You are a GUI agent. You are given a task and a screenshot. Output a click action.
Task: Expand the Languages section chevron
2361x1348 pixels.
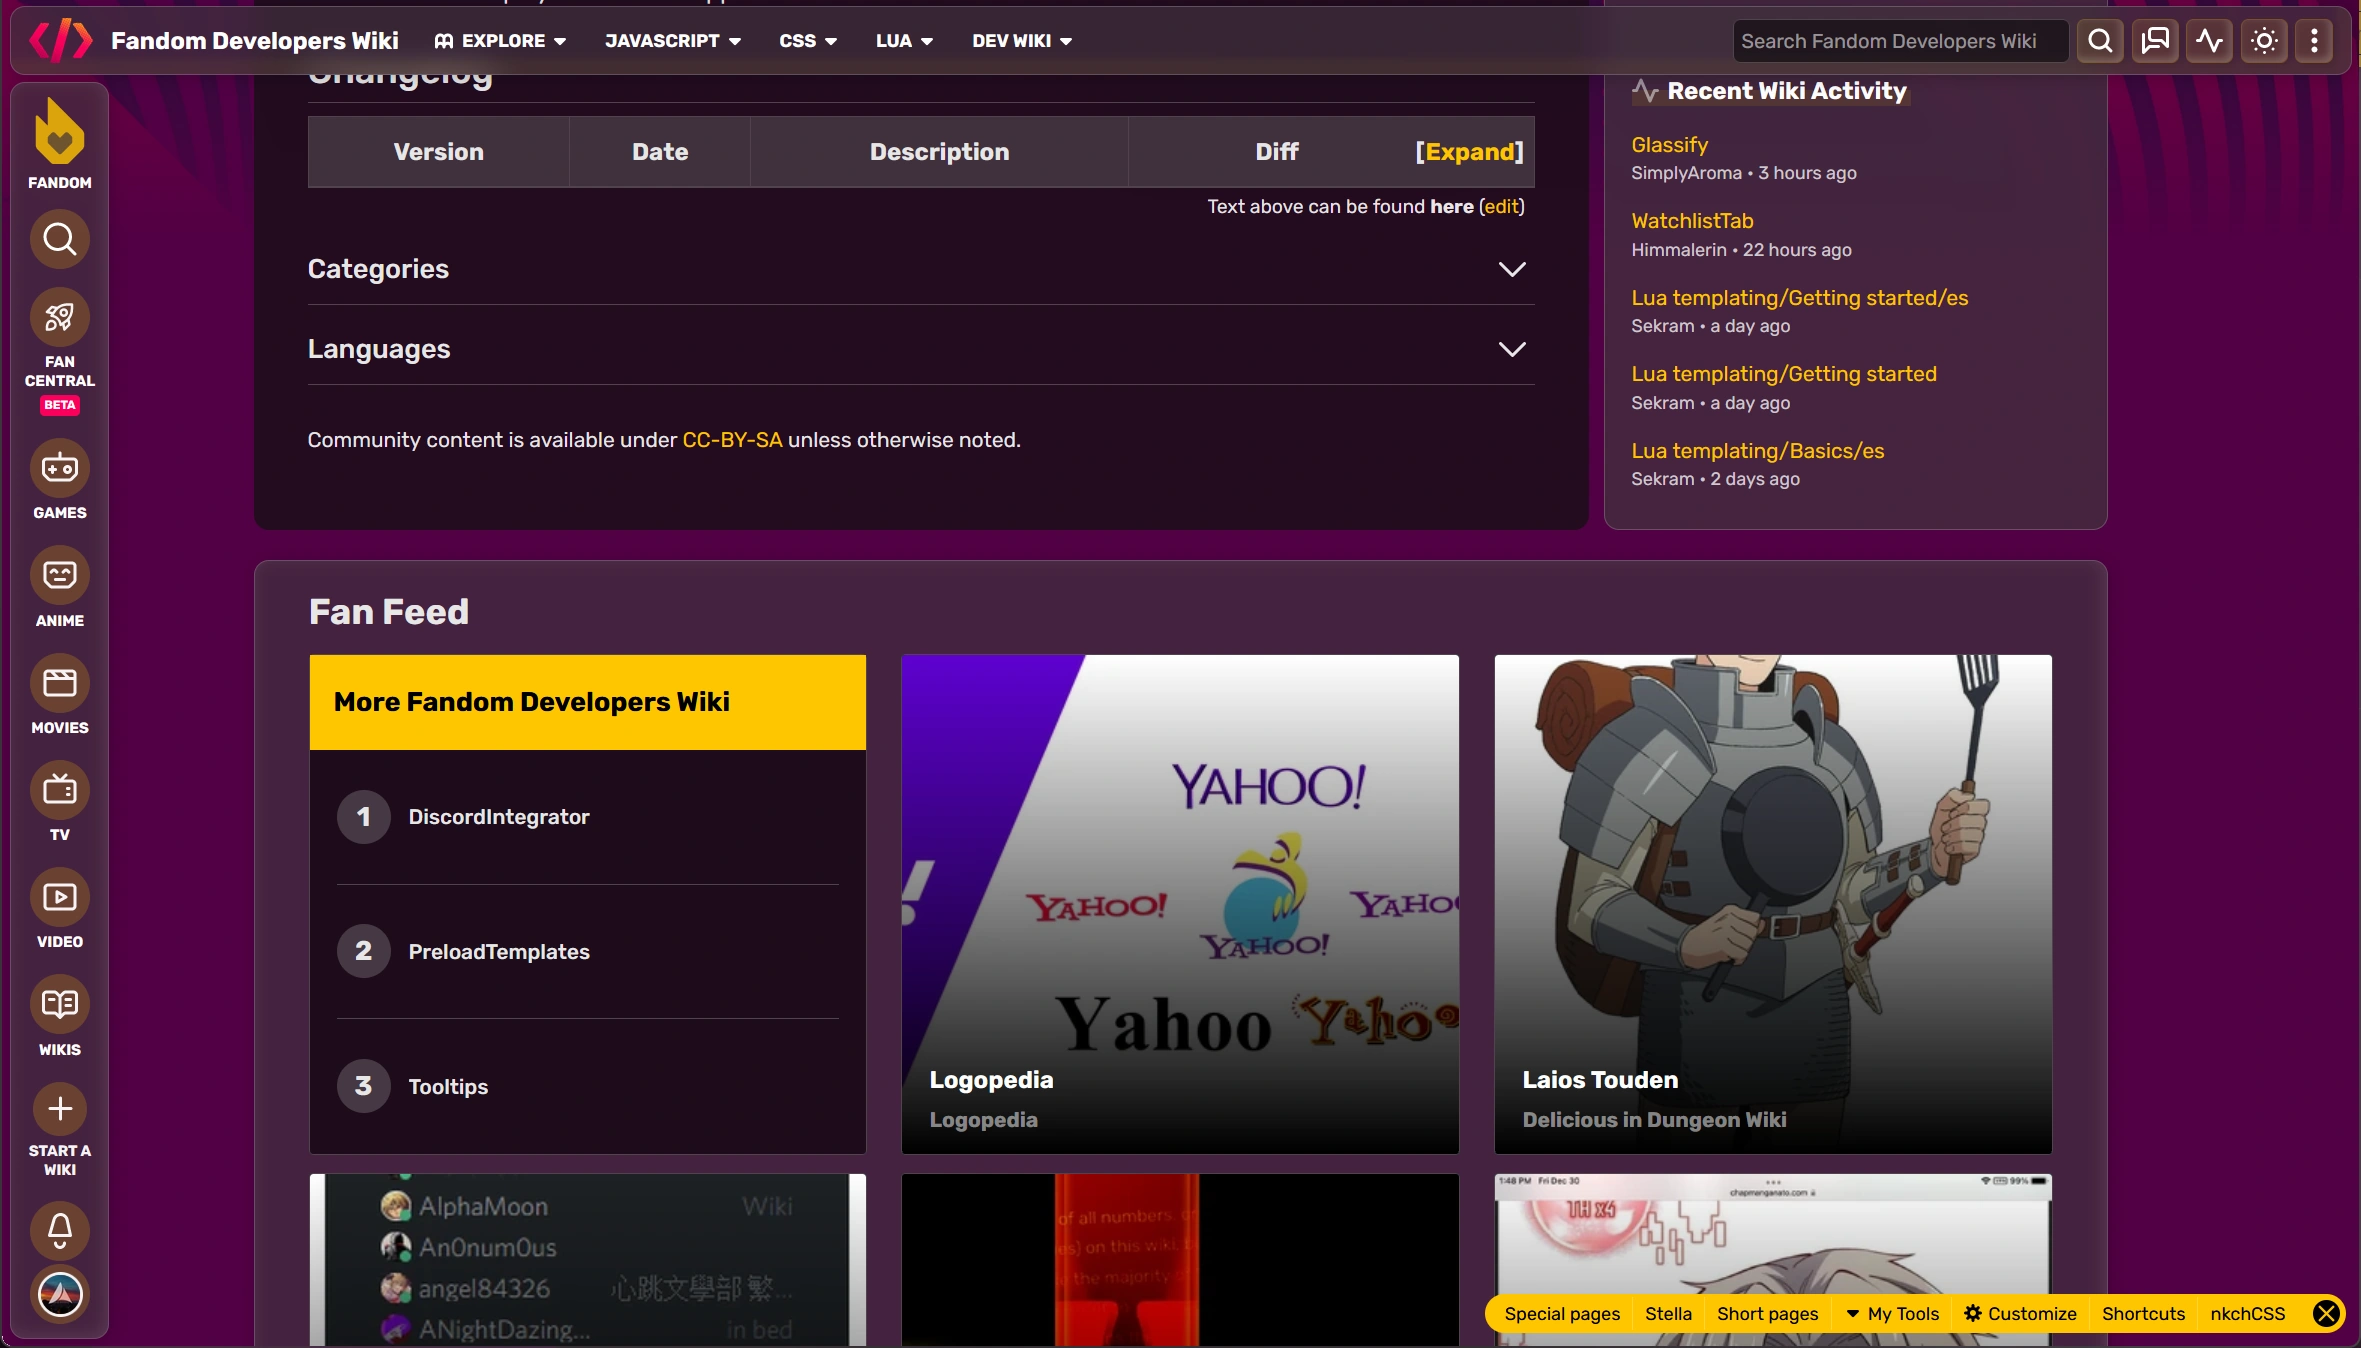1511,349
